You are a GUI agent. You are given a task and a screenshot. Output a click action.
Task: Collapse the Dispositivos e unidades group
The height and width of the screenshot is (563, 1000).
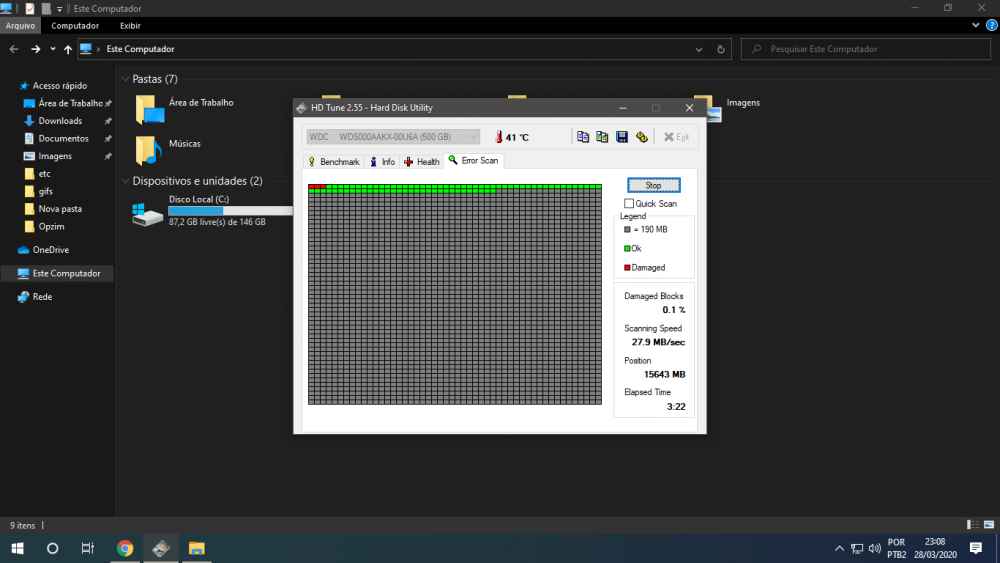click(x=125, y=181)
